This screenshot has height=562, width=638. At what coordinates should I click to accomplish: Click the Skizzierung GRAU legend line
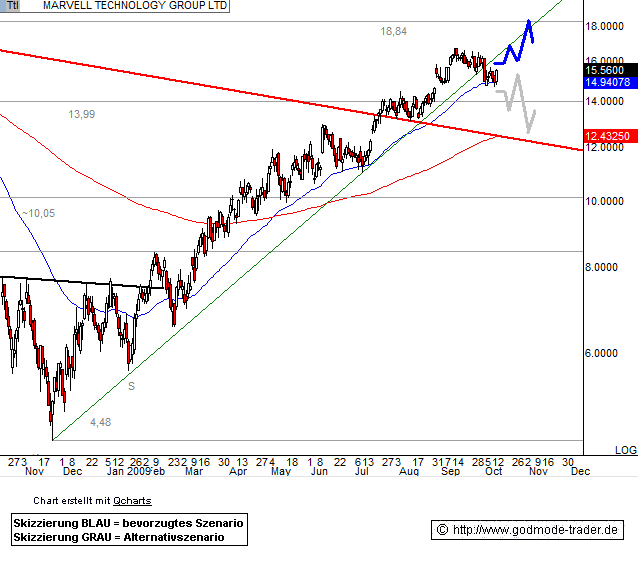point(119,537)
